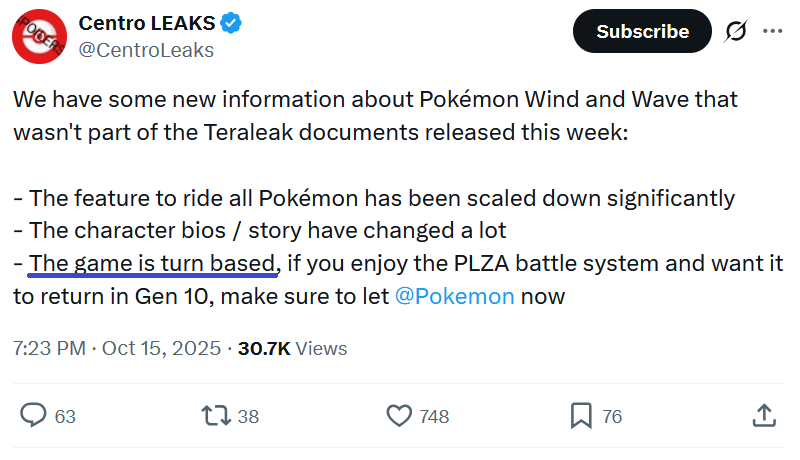Click the 76 bookmarks count
The height and width of the screenshot is (460, 800).
(x=611, y=416)
